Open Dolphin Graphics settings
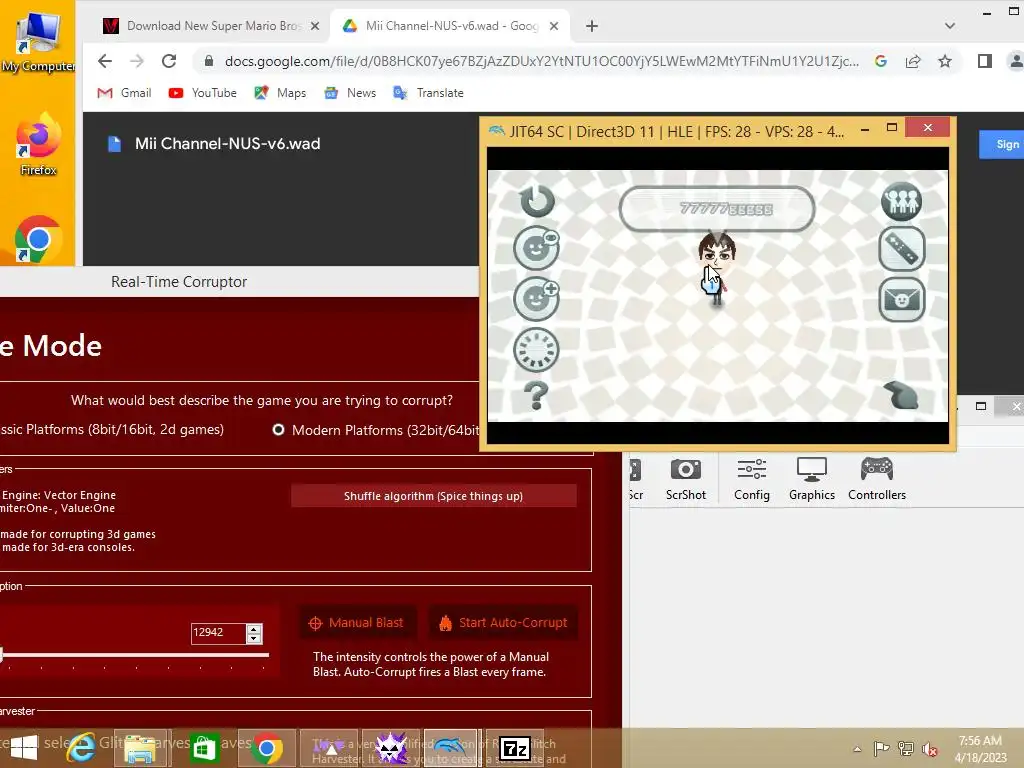 click(812, 479)
